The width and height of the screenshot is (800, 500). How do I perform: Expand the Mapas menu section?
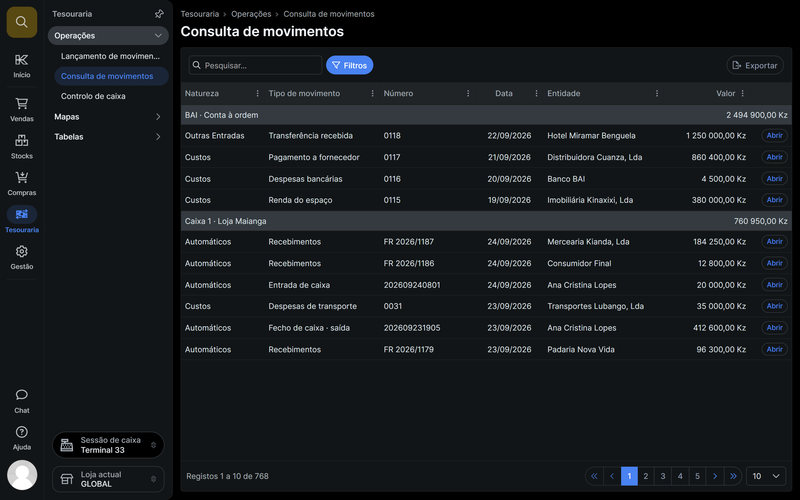coord(108,117)
